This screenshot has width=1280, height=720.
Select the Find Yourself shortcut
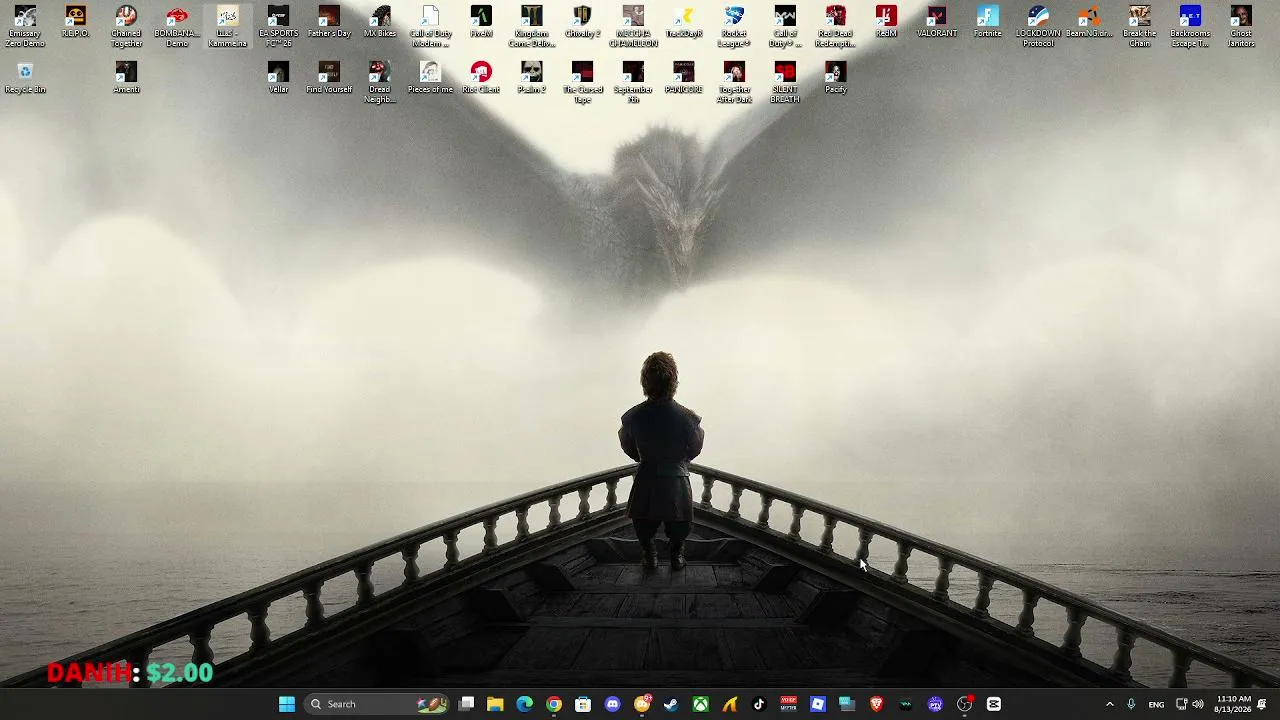click(329, 78)
